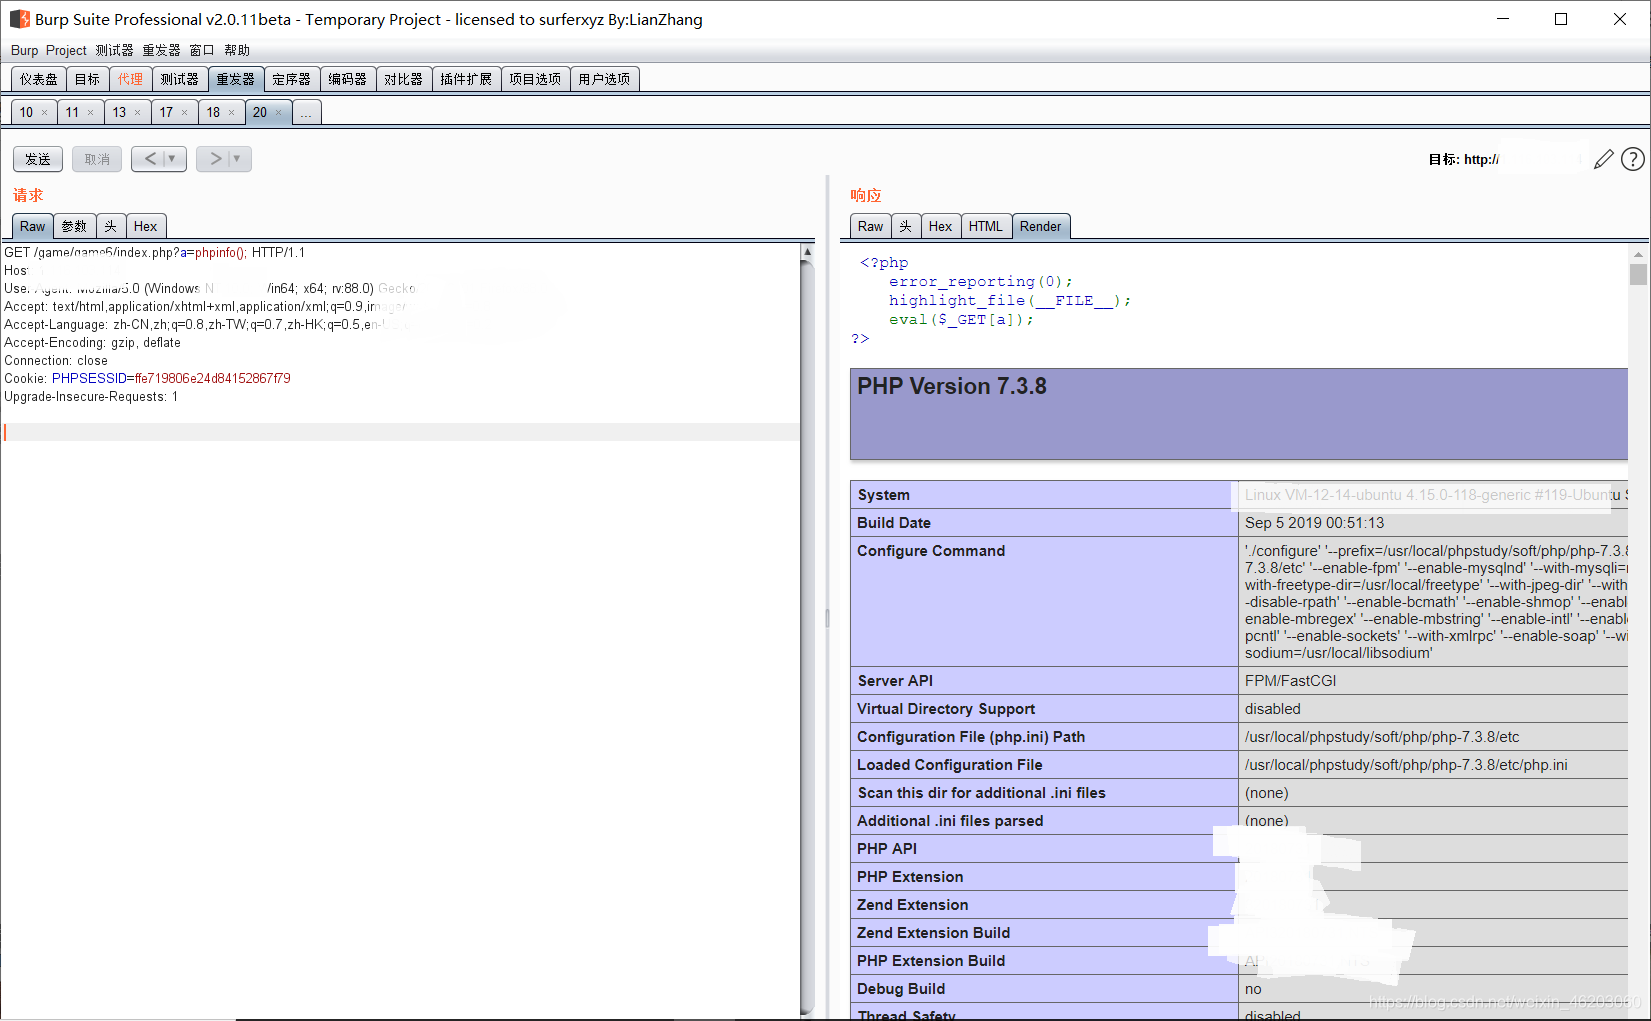
Task: Close repeater tab 20
Action: (x=278, y=113)
